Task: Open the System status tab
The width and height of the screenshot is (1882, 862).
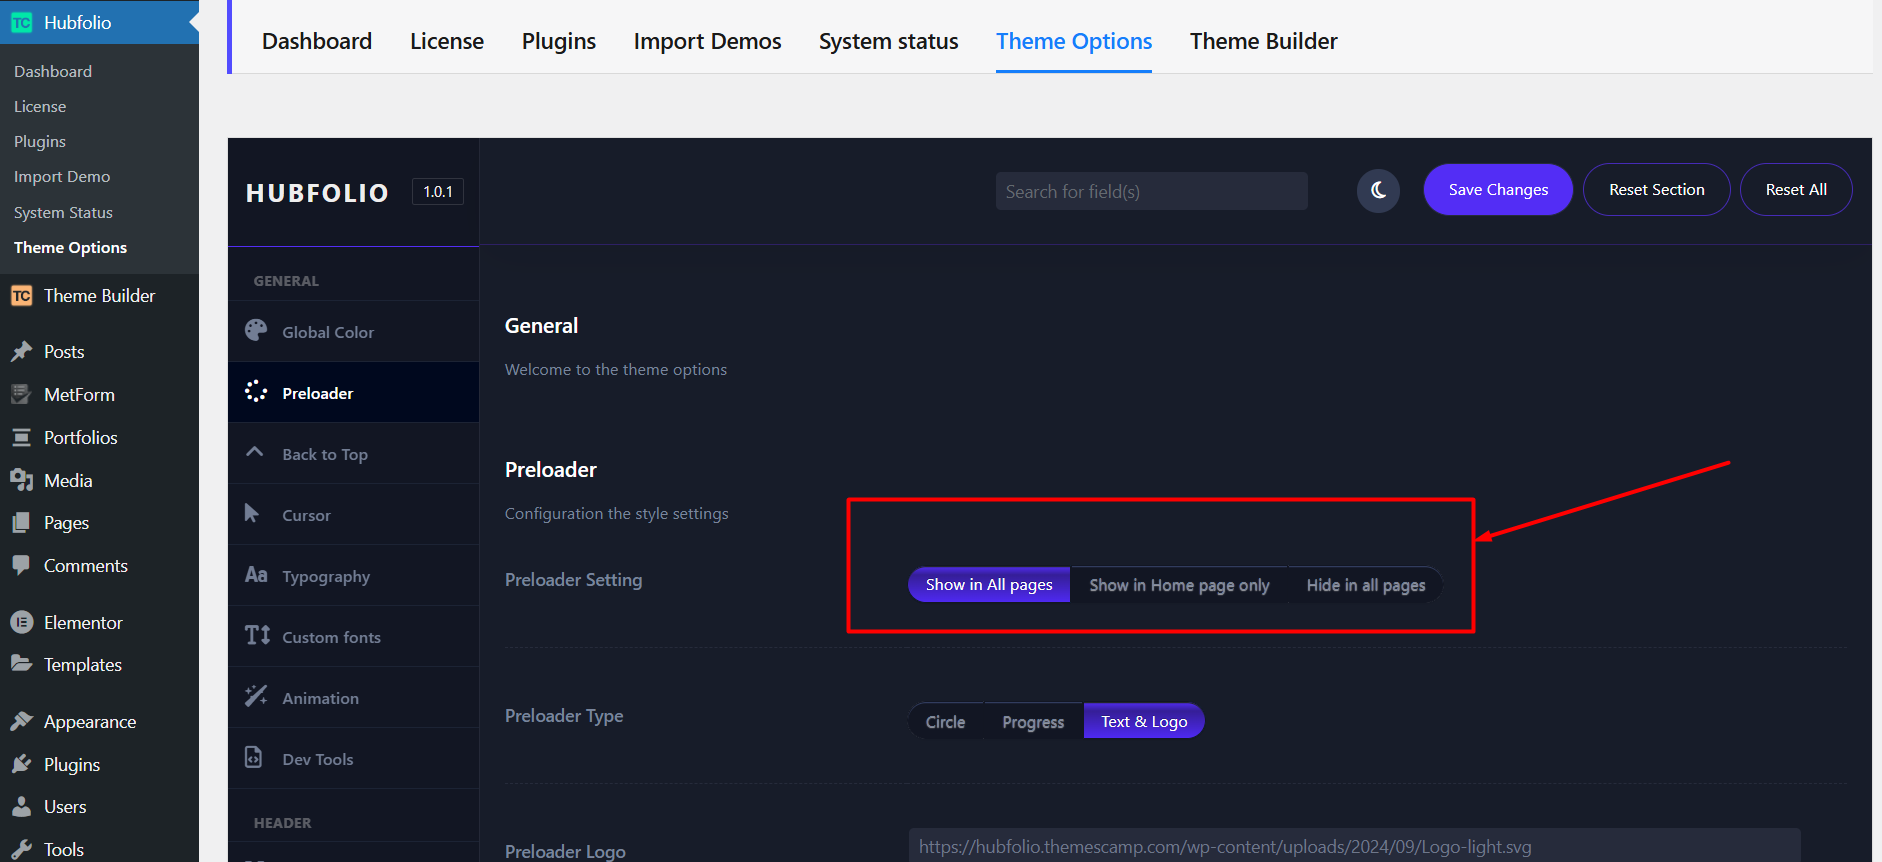Action: click(x=889, y=41)
